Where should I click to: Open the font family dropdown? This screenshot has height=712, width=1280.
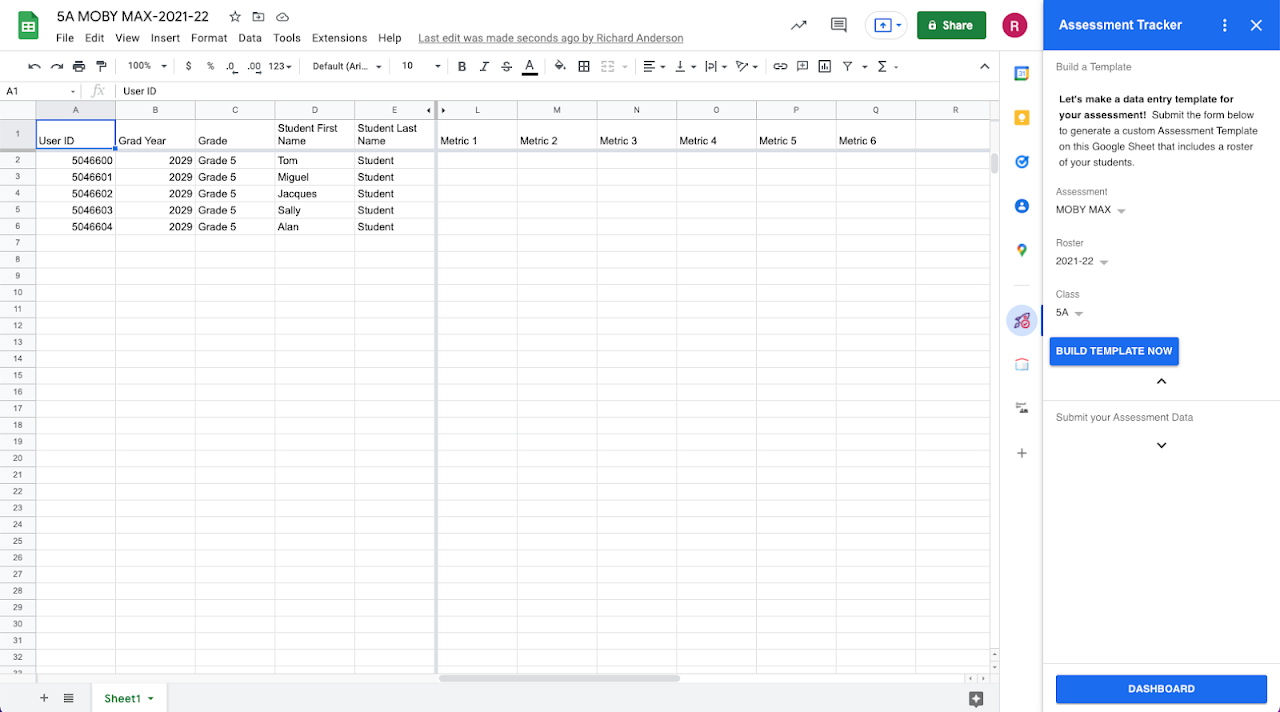(x=347, y=66)
